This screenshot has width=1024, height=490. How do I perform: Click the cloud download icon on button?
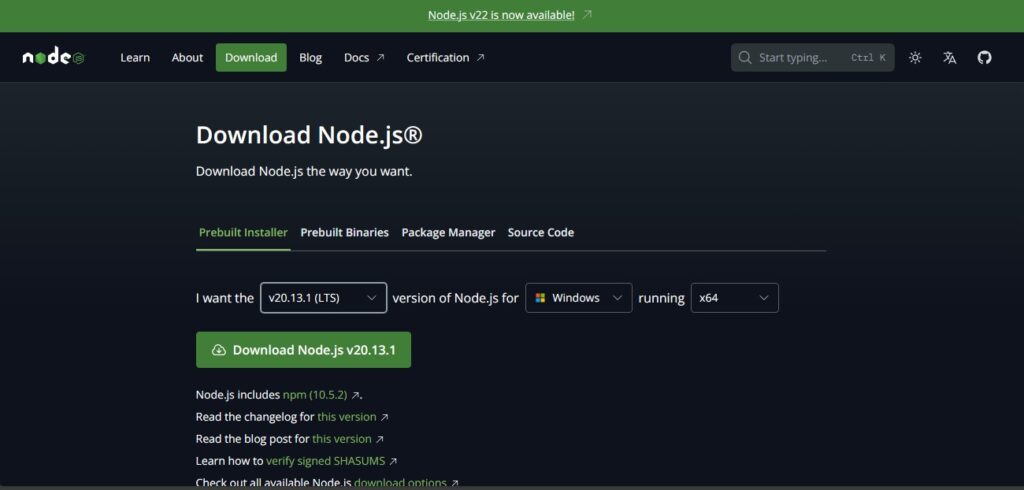click(x=219, y=350)
